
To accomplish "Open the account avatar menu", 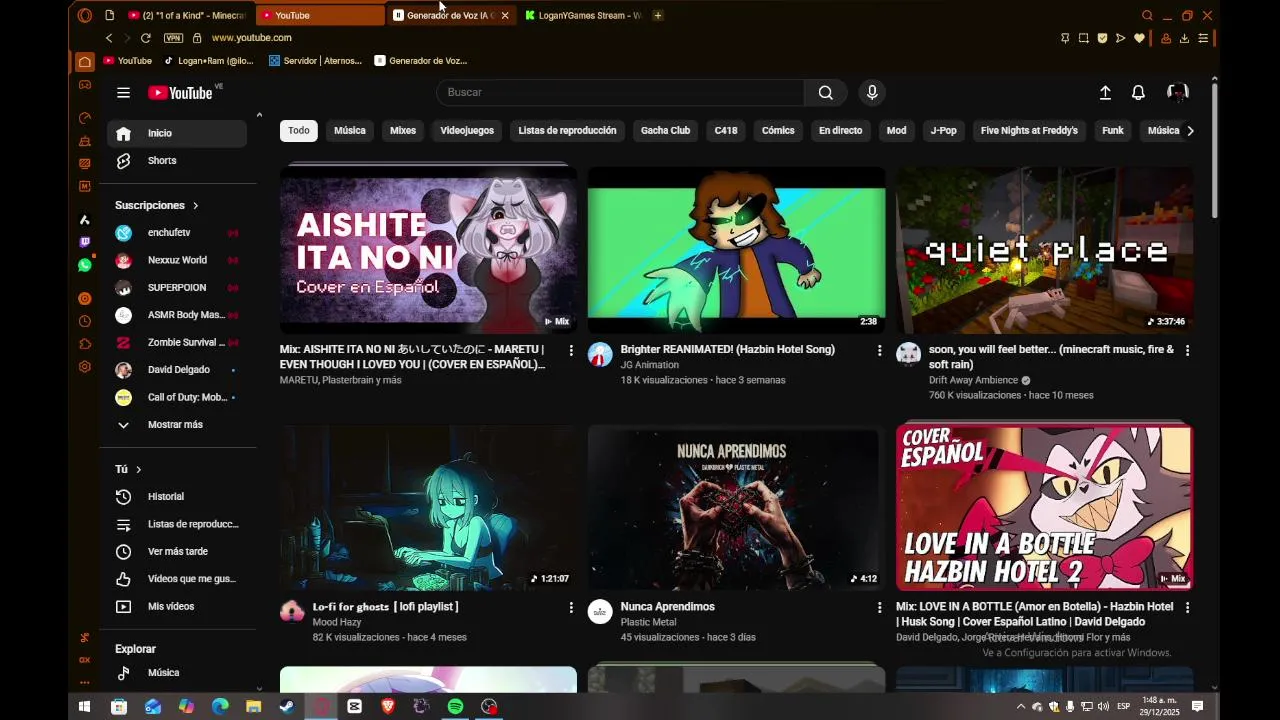I will 1177,92.
